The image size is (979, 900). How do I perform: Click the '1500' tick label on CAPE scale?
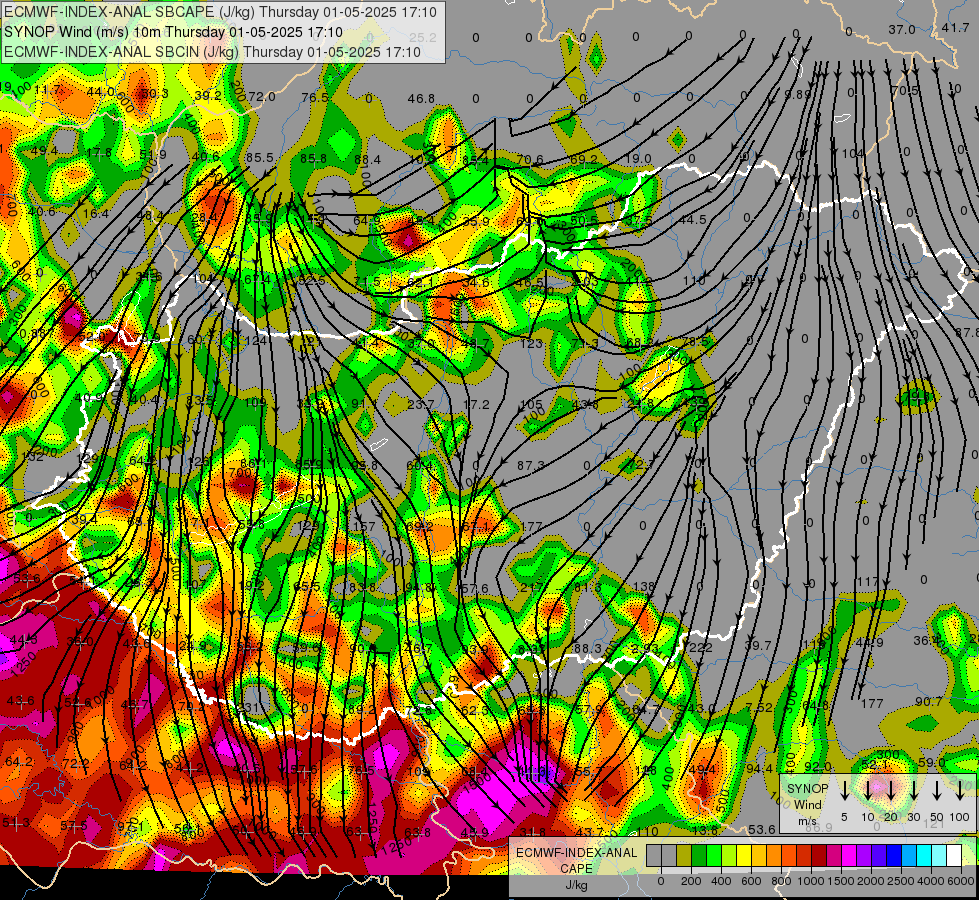click(841, 881)
